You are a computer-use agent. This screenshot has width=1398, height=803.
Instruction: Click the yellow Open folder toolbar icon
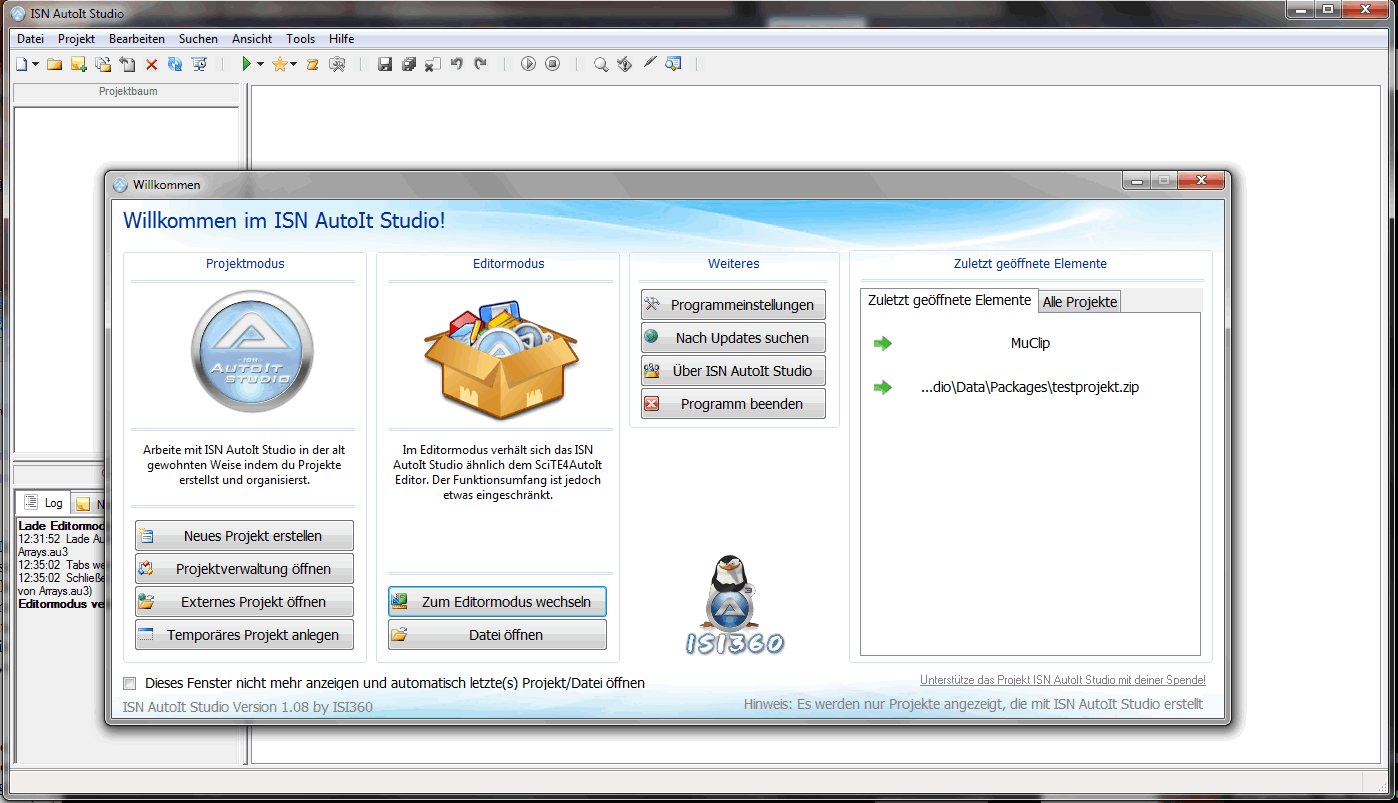click(54, 64)
